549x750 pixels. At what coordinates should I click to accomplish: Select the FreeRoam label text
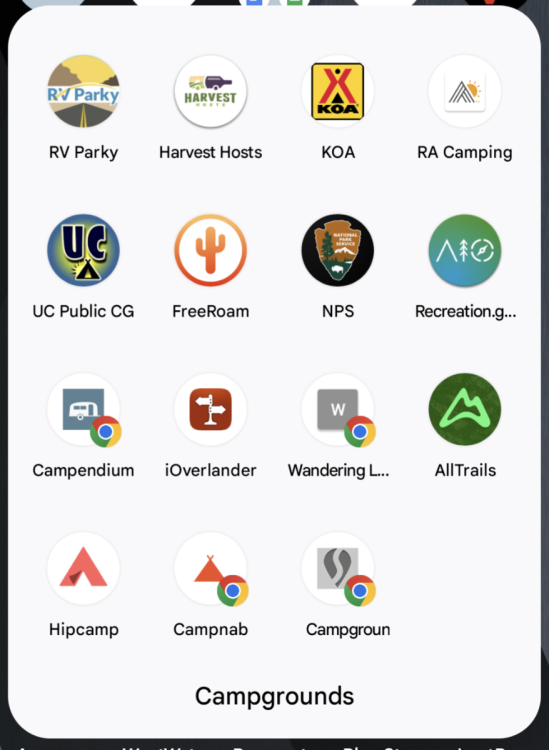[x=210, y=311]
